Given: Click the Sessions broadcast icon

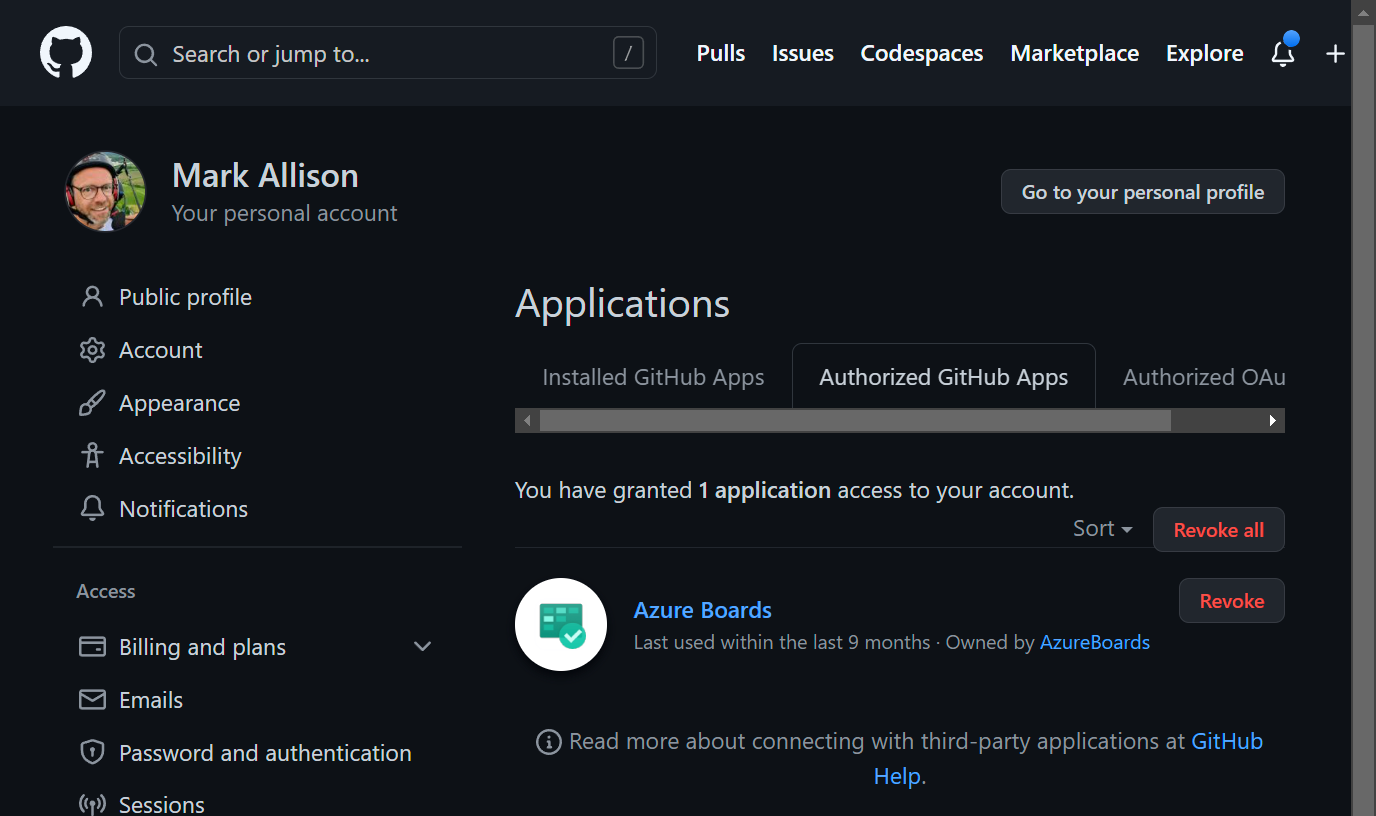Looking at the screenshot, I should point(92,805).
